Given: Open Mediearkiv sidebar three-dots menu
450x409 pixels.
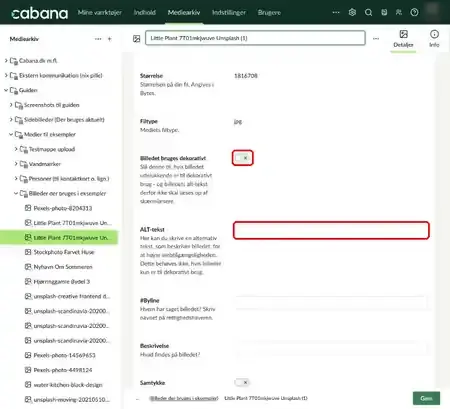Looking at the screenshot, I should pos(98,39).
